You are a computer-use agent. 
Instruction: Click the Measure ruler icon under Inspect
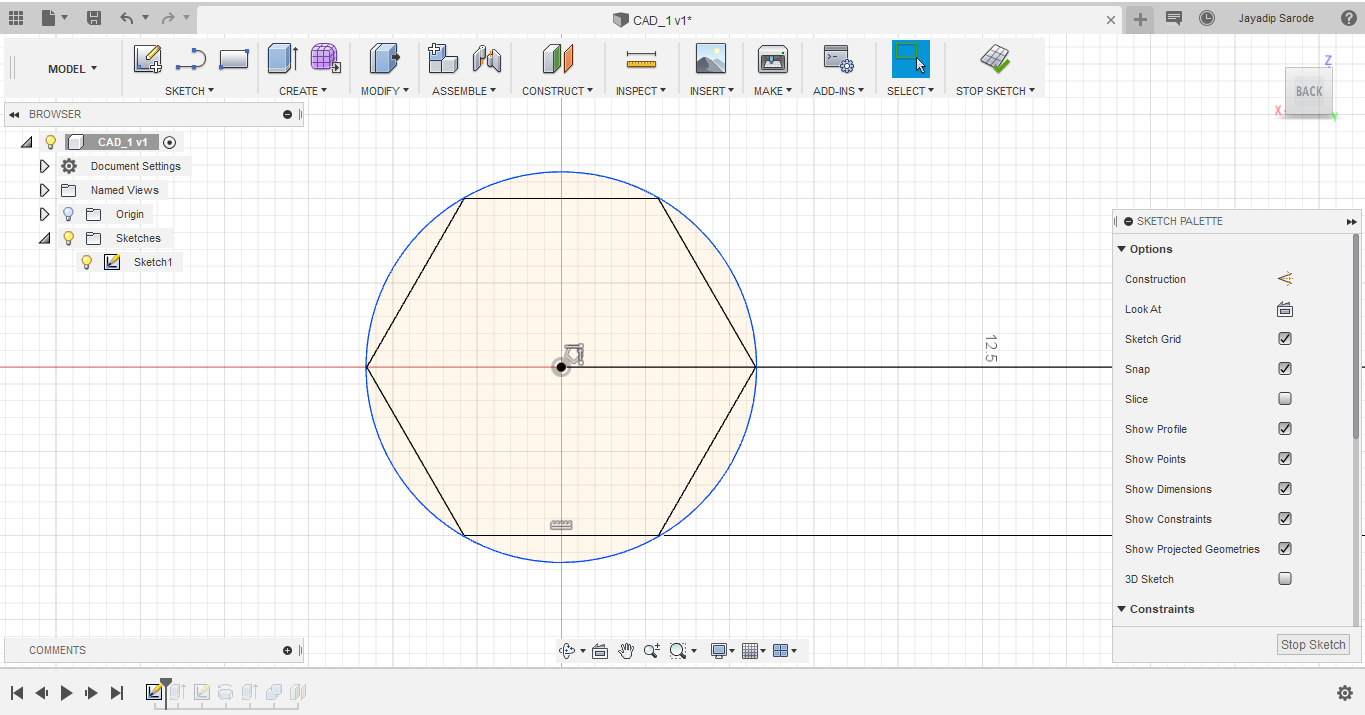click(641, 60)
